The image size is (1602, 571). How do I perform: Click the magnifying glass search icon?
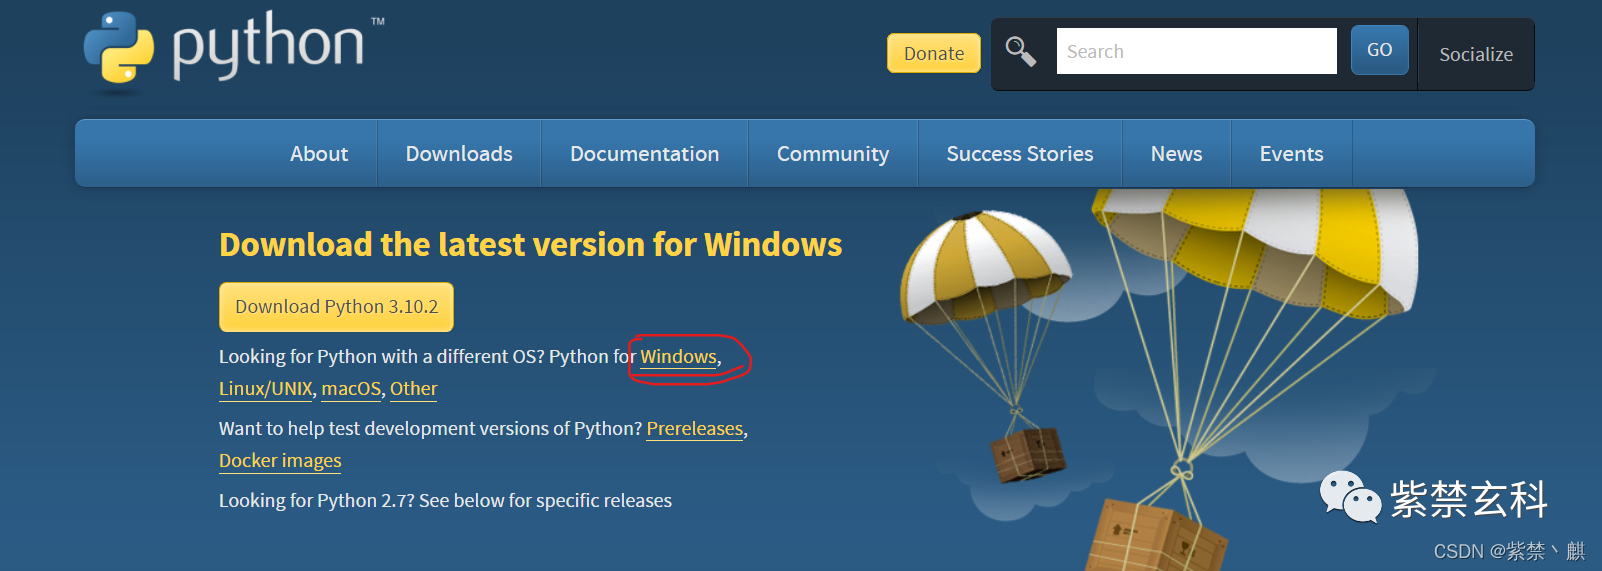click(1020, 51)
